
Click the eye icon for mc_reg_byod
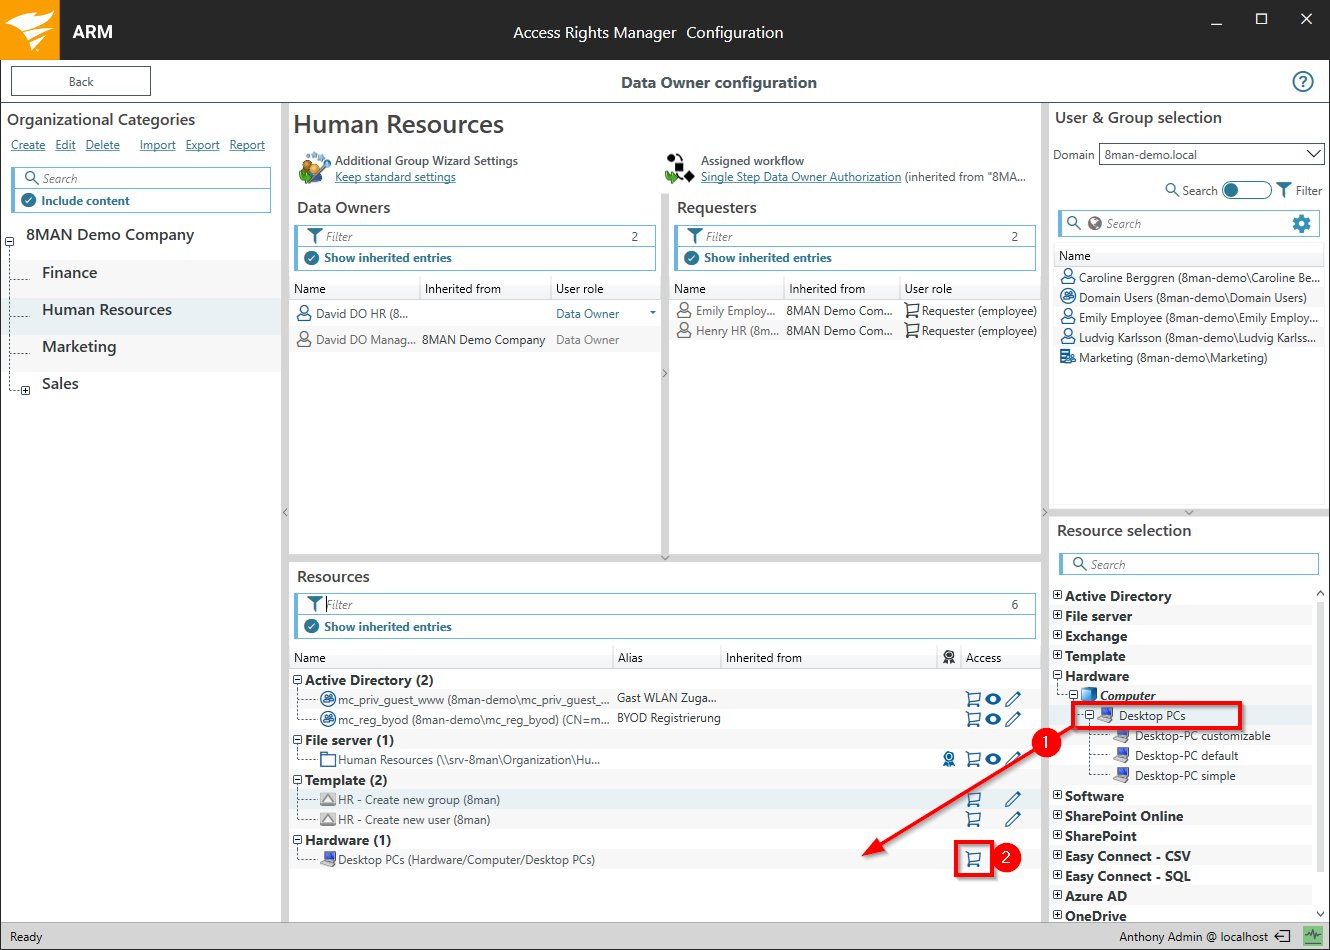[993, 719]
